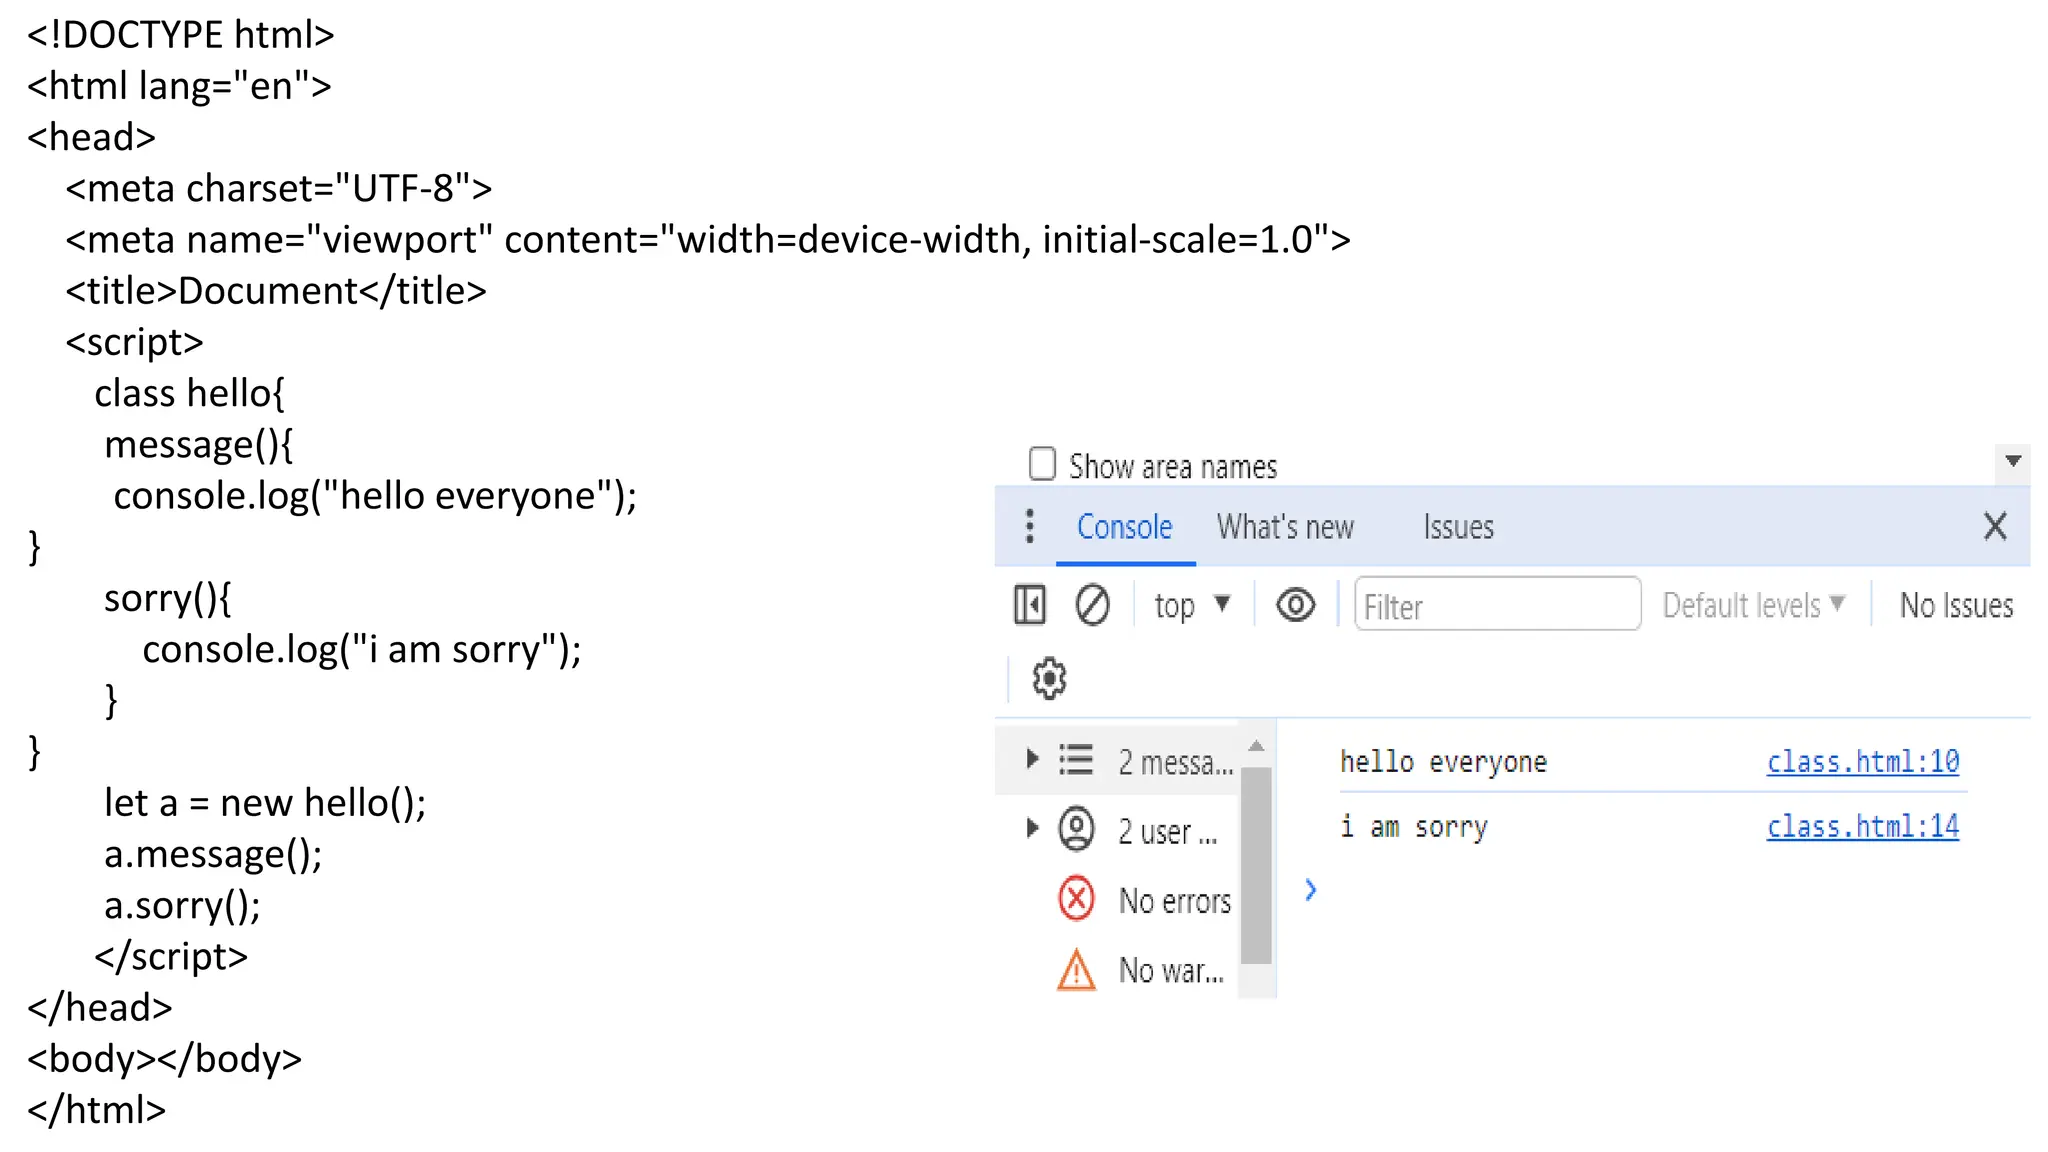Viewport: 2048px width, 1152px height.
Task: Click the a.sorry(); code line
Action: point(182,905)
